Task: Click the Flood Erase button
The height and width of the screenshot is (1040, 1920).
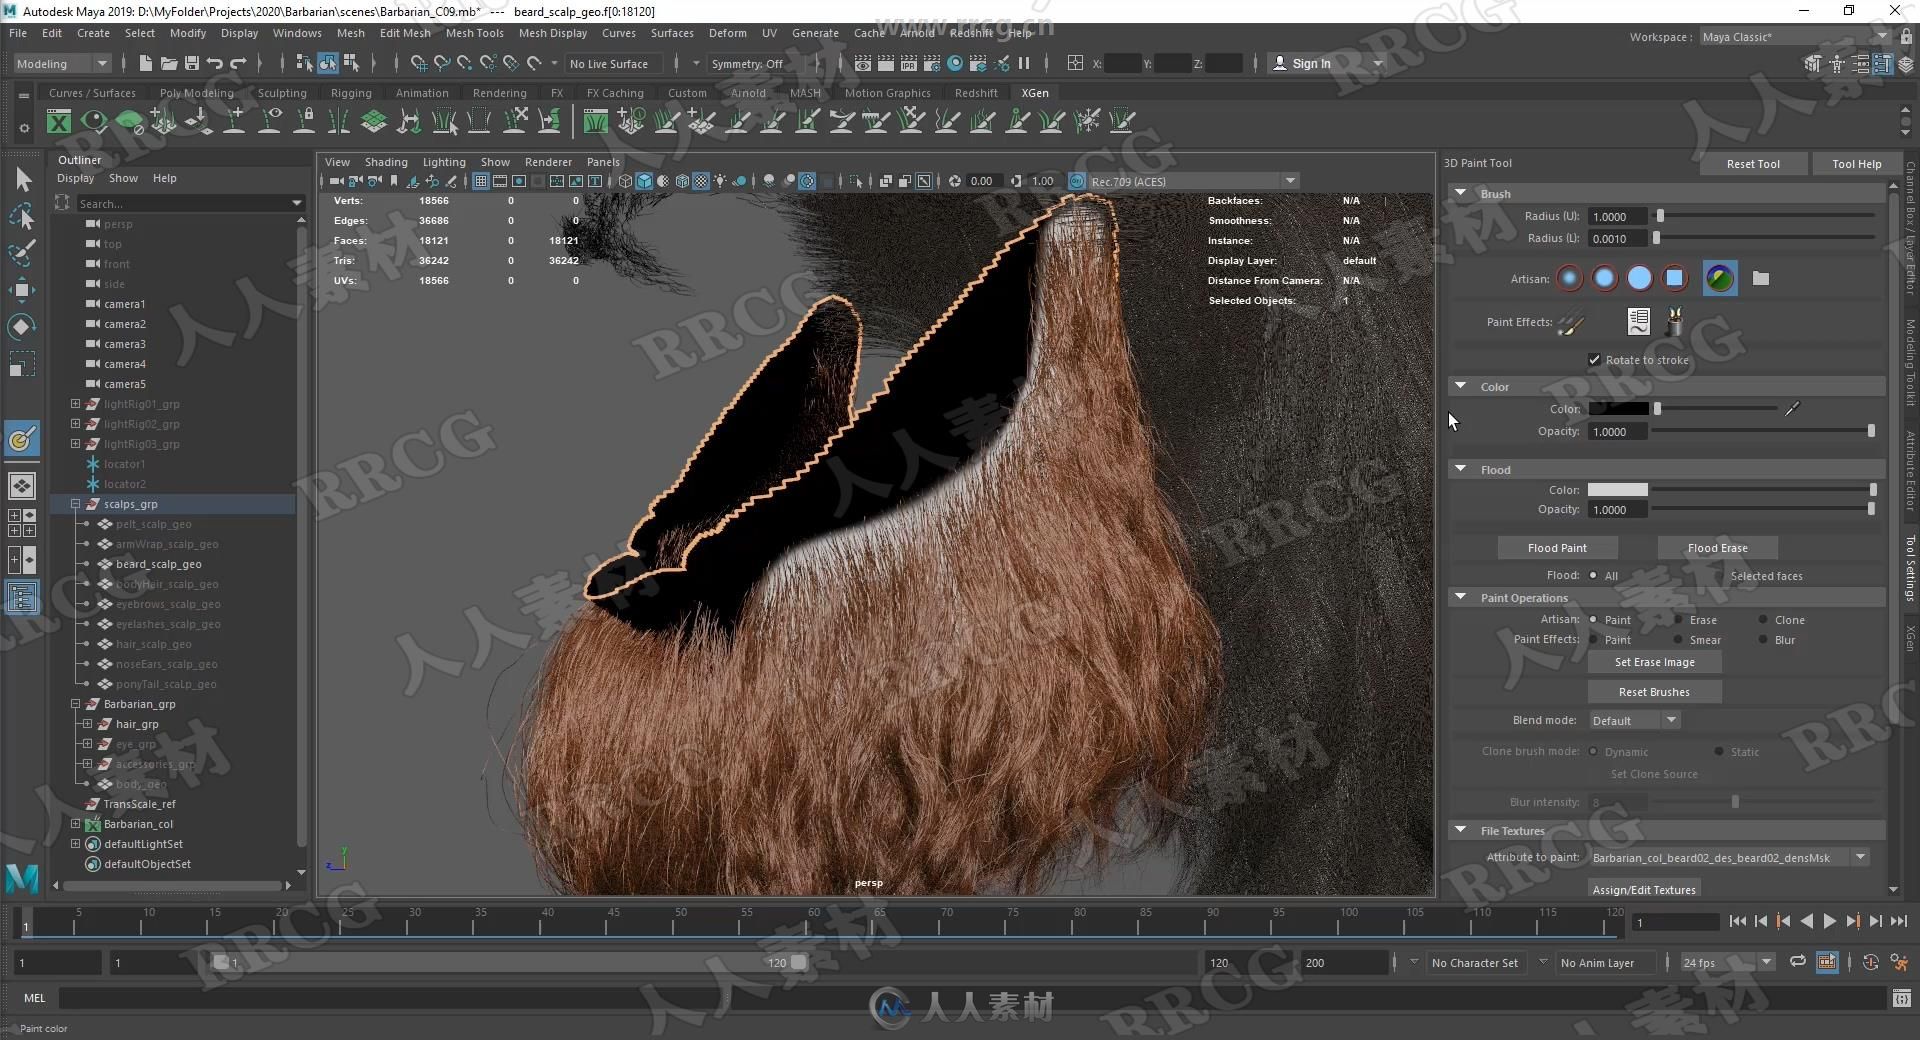Action: (x=1717, y=548)
